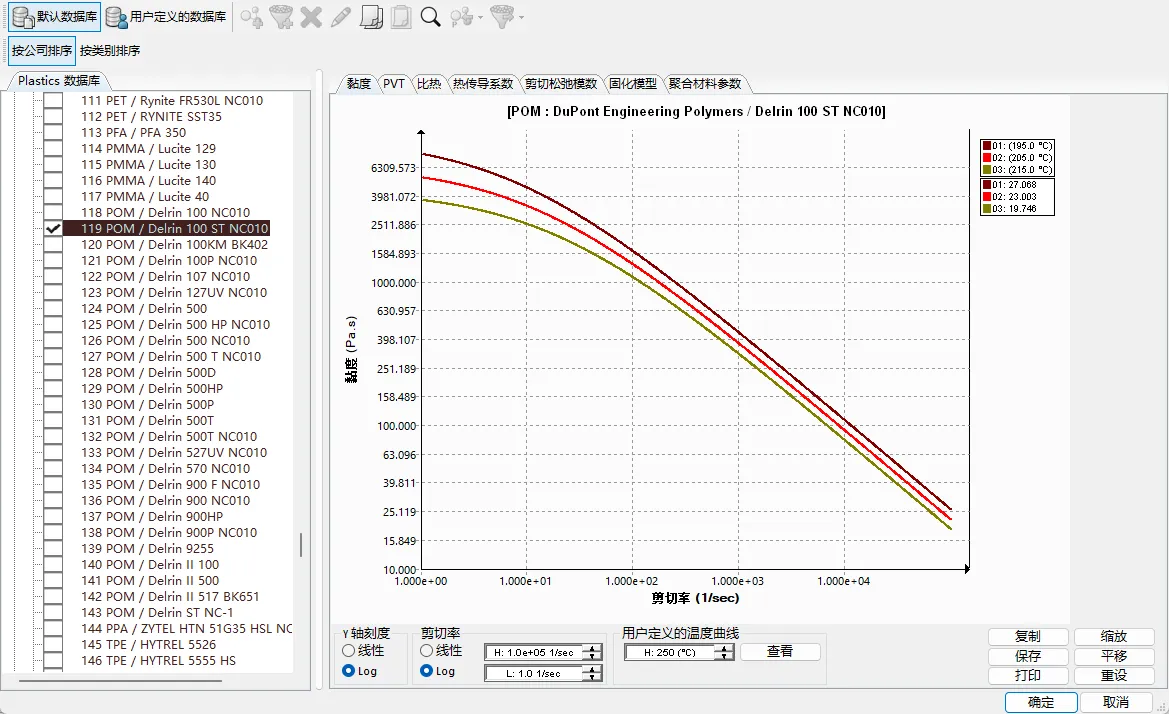Image resolution: width=1169 pixels, height=714 pixels.
Task: Select the Plastics 数据库 tab
Action: point(59,80)
